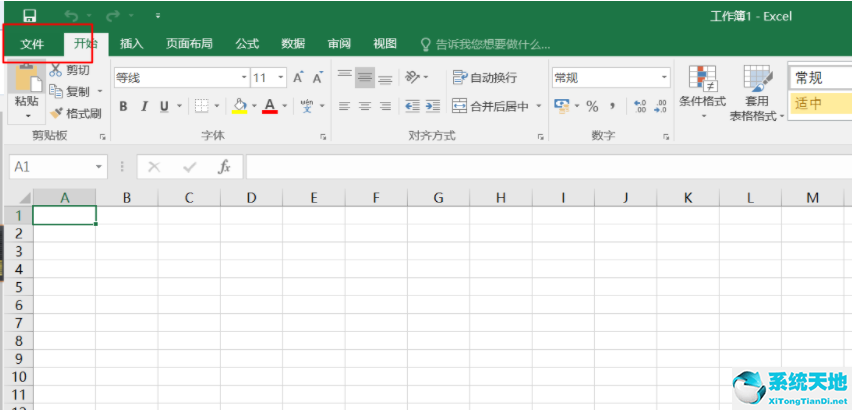Image resolution: width=852 pixels, height=410 pixels.
Task: Open the Quick Access Toolbar customize arrow
Action: pyautogui.click(x=158, y=16)
